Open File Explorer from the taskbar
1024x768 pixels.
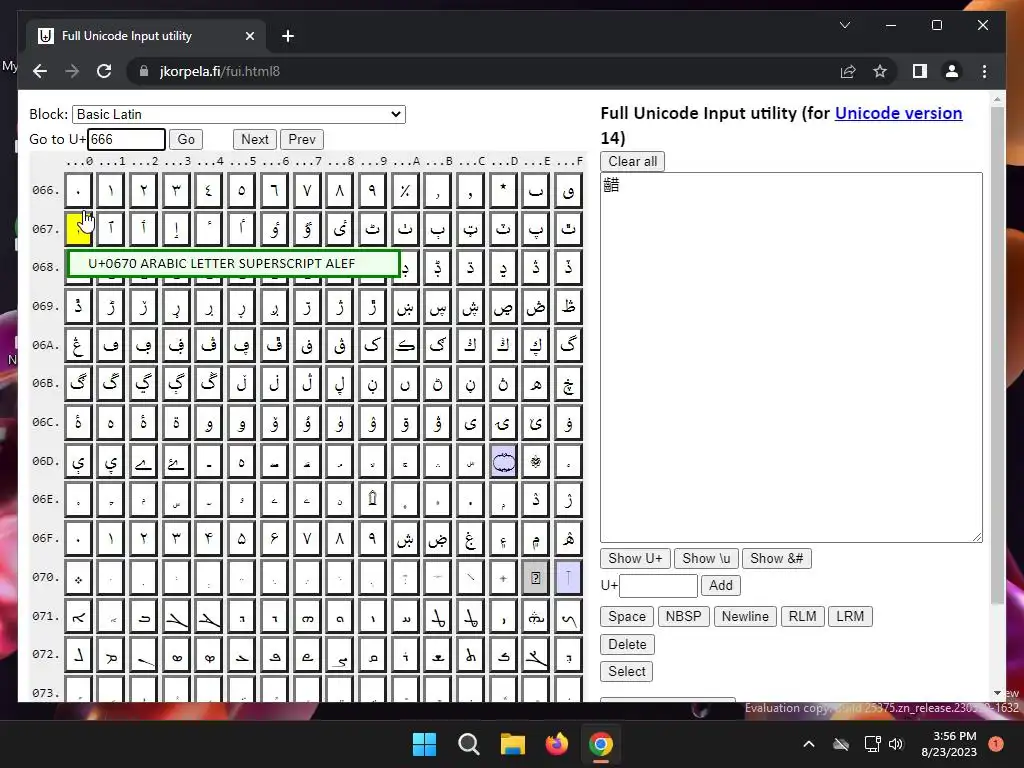(513, 744)
